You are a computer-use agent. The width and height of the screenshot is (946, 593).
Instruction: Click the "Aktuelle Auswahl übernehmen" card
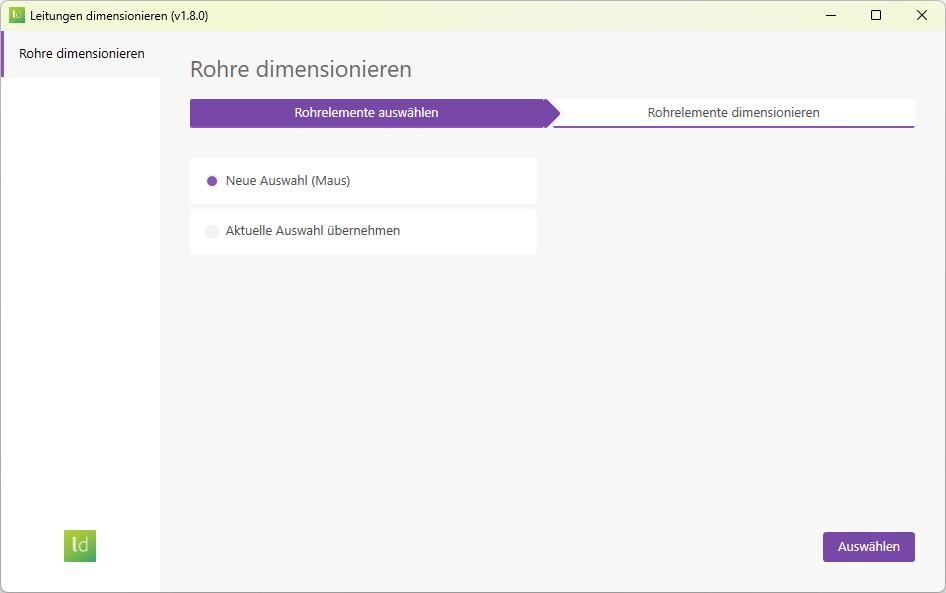[x=363, y=230]
